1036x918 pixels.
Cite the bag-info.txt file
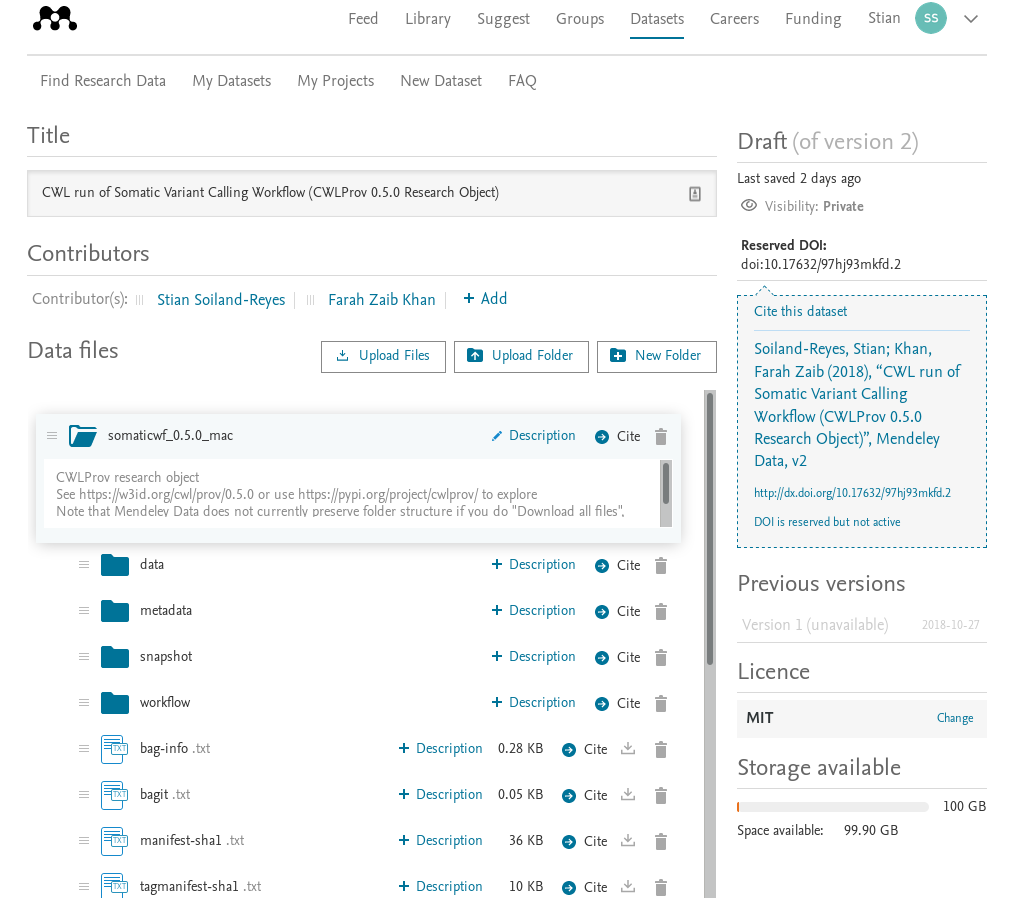tap(584, 749)
